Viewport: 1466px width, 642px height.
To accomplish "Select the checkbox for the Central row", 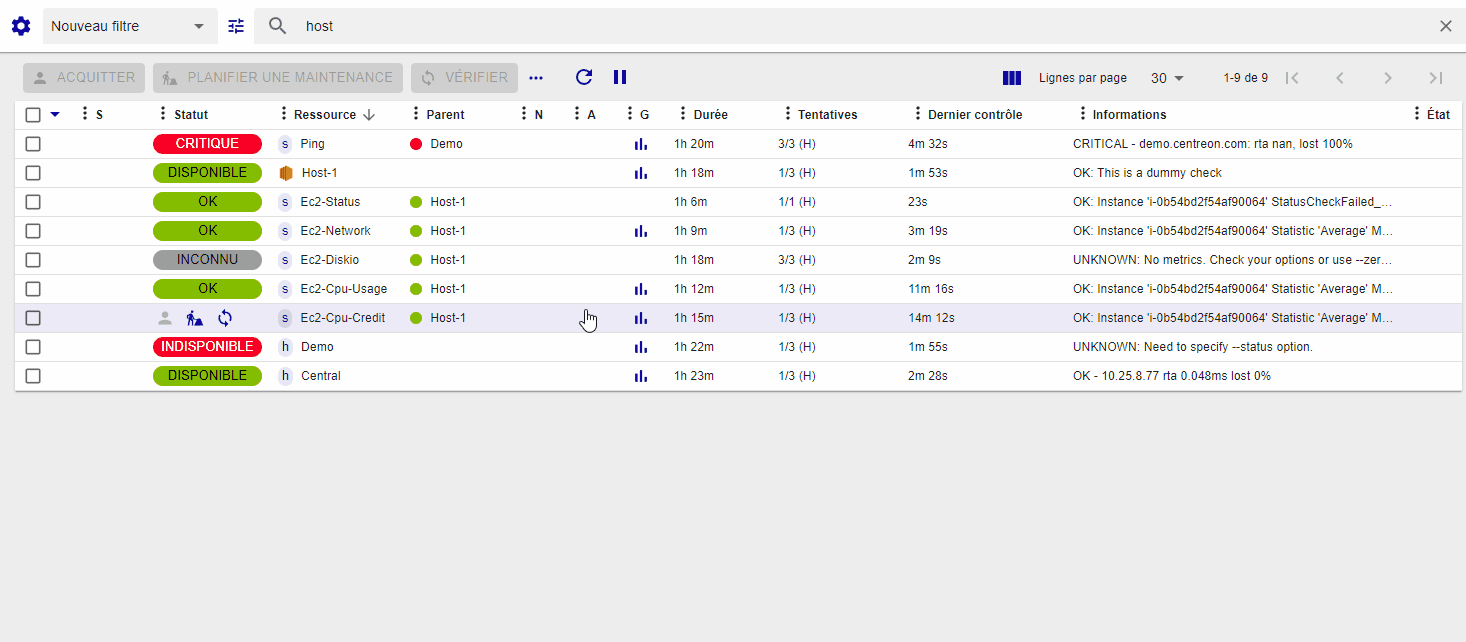I will click(33, 376).
